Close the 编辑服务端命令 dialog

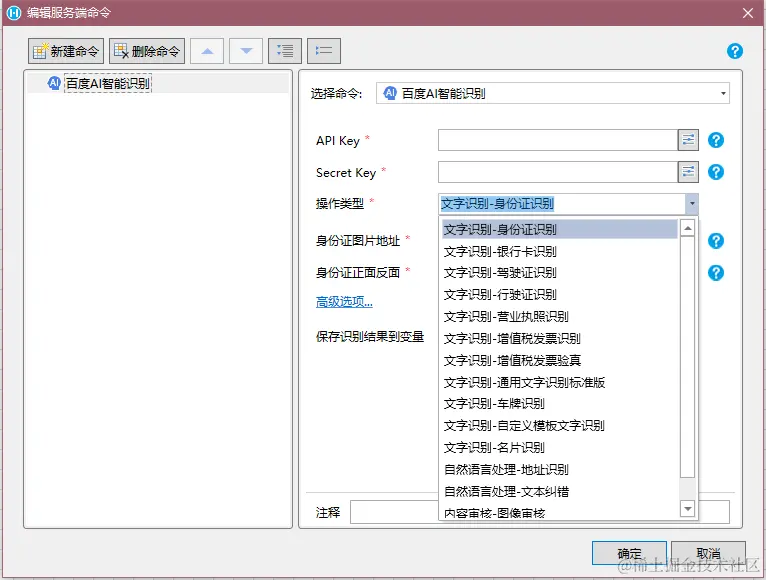(x=747, y=13)
